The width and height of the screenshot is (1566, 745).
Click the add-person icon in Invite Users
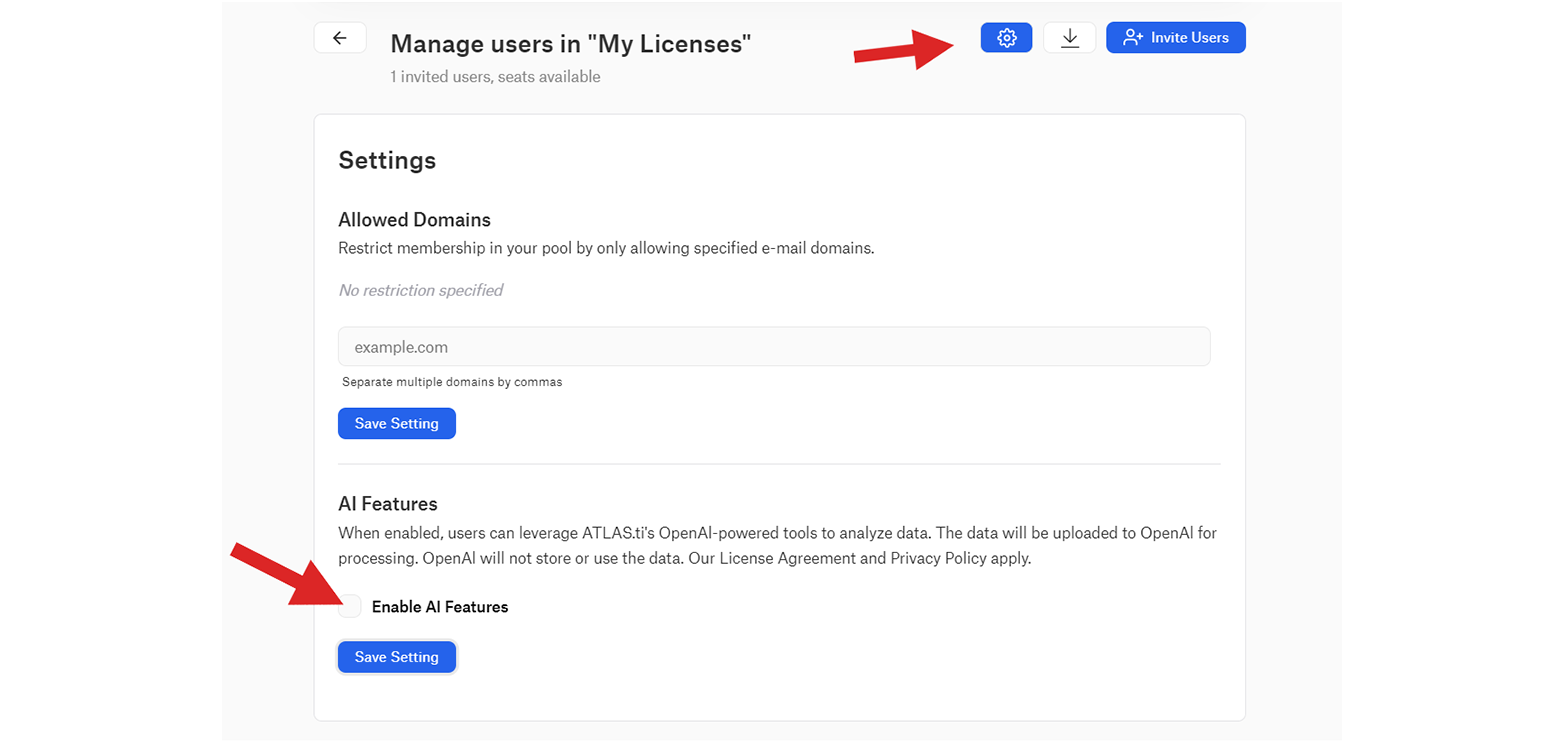point(1132,38)
